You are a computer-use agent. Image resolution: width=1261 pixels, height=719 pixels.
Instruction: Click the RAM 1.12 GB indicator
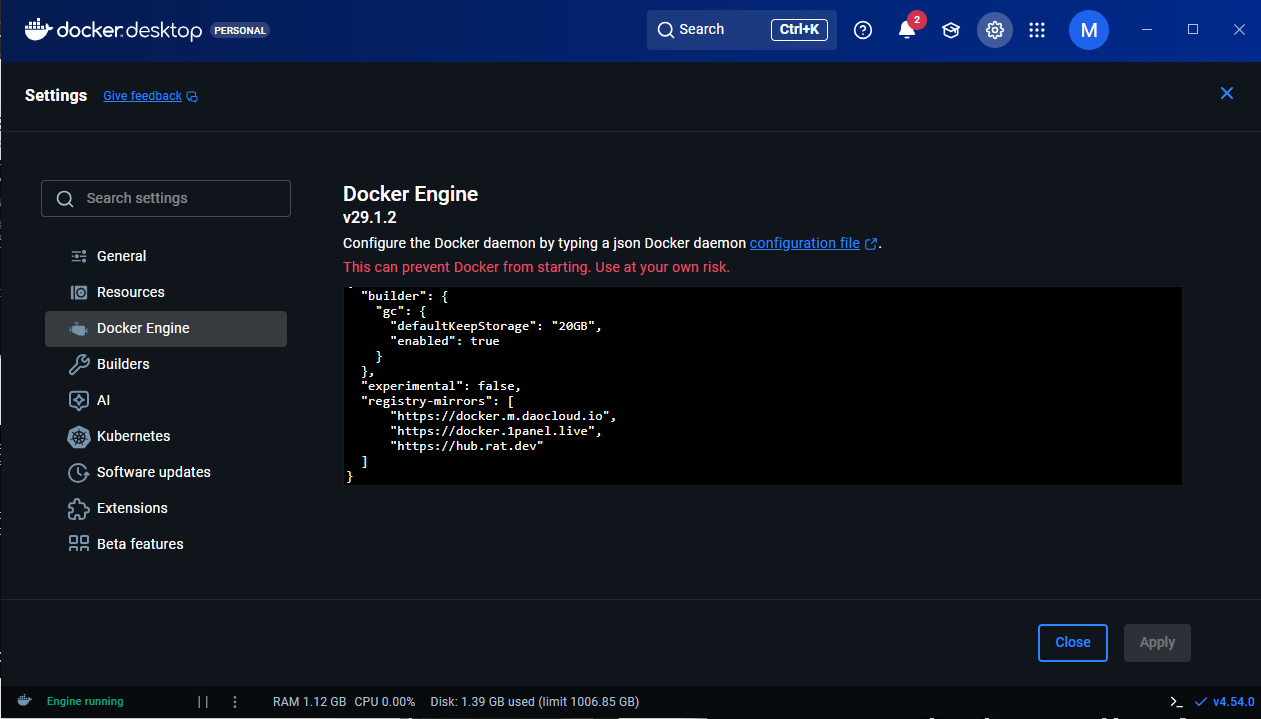pyautogui.click(x=310, y=702)
